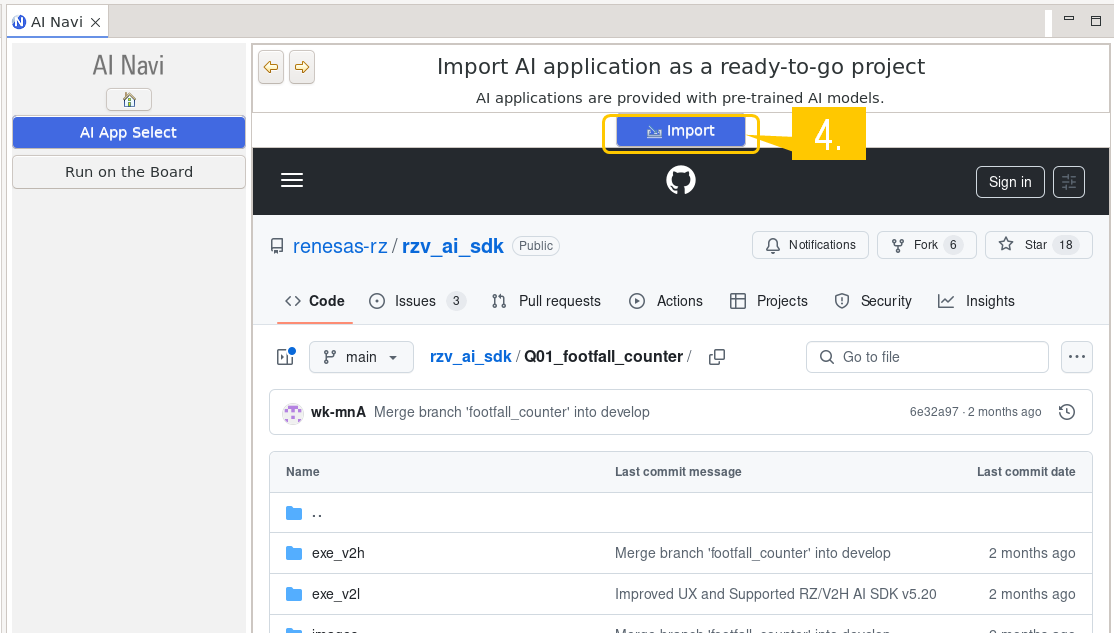The height and width of the screenshot is (633, 1114).
Task: Open the three-dot more options menu
Action: 1076,357
